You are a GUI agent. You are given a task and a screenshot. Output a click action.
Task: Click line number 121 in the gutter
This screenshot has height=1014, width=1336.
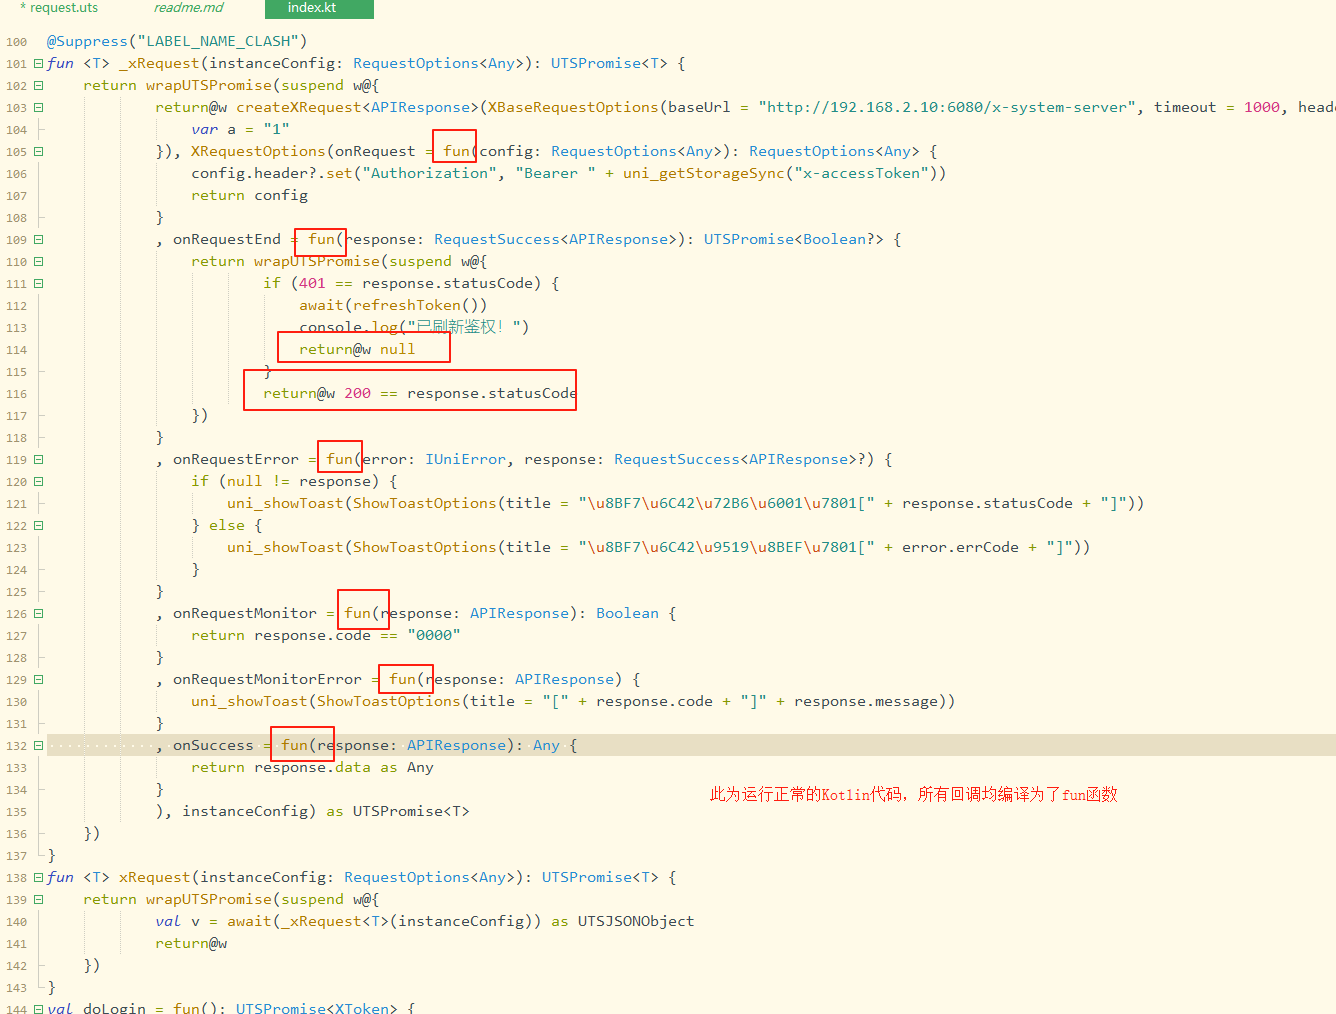pyautogui.click(x=16, y=504)
